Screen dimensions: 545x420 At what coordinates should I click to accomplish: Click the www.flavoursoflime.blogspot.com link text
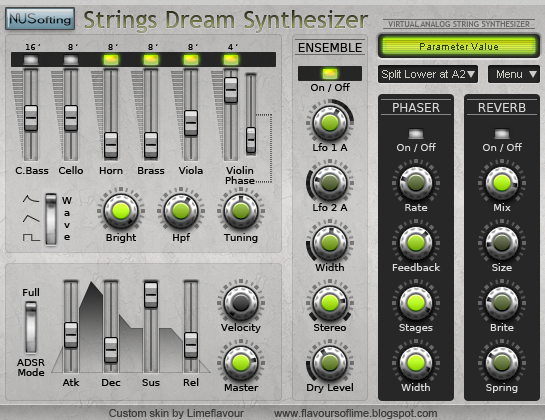pos(355,413)
